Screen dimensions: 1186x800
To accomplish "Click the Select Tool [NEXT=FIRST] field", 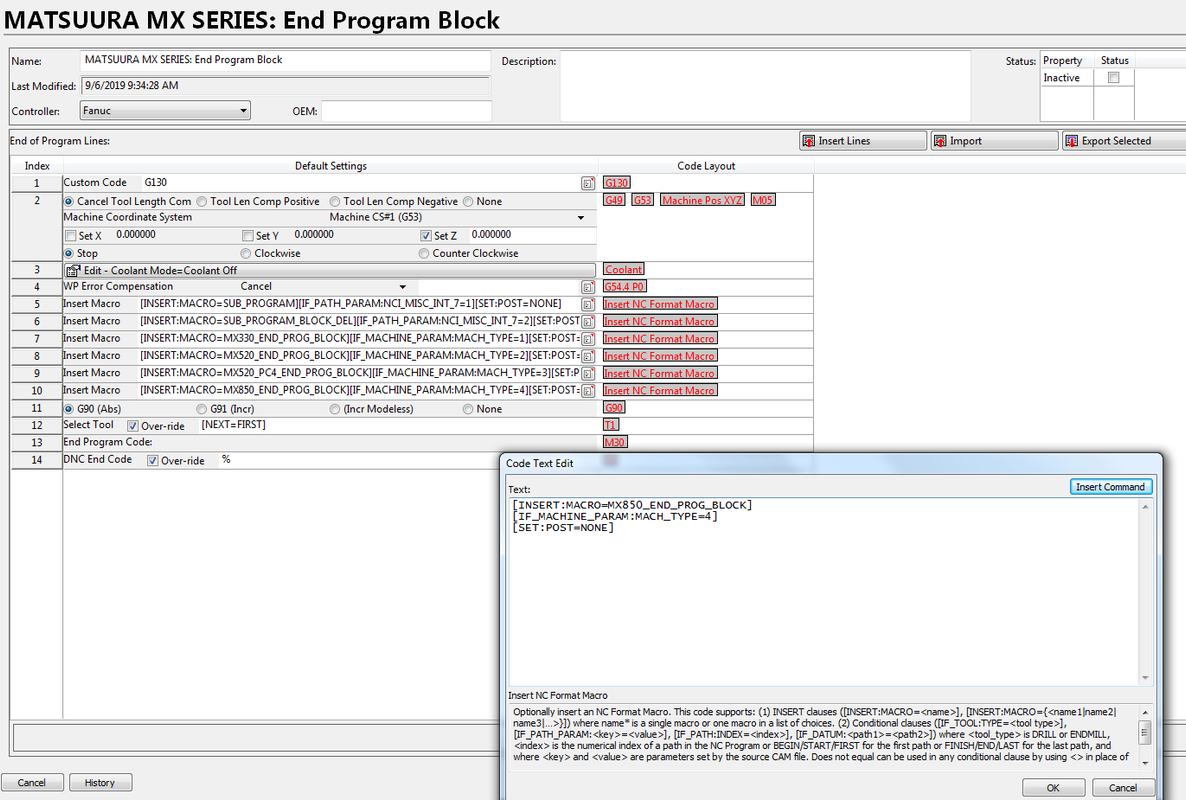I will click(397, 426).
